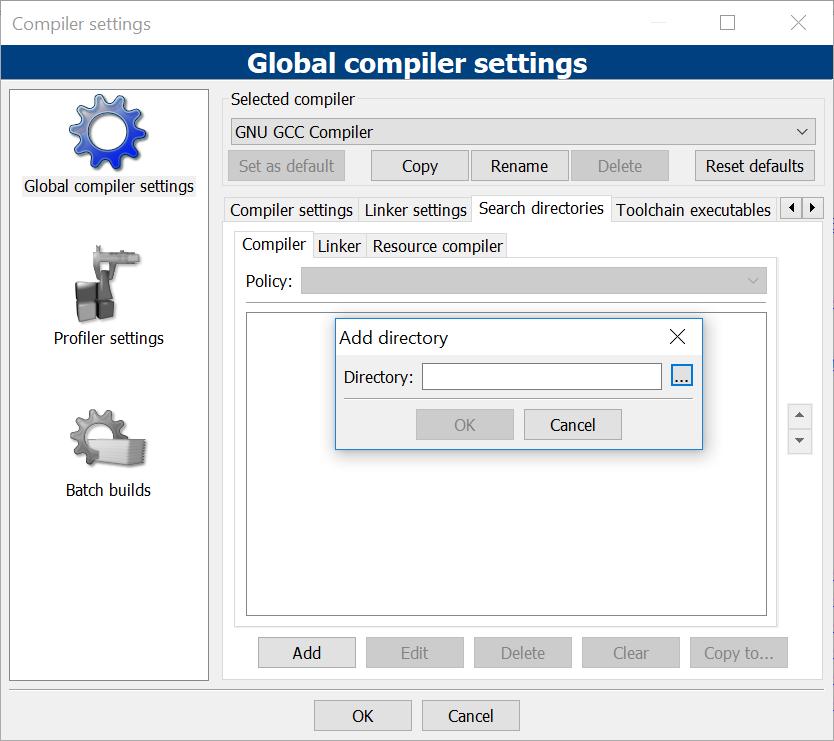Image resolution: width=834 pixels, height=741 pixels.
Task: Maximize the Compiler settings window
Action: [727, 23]
